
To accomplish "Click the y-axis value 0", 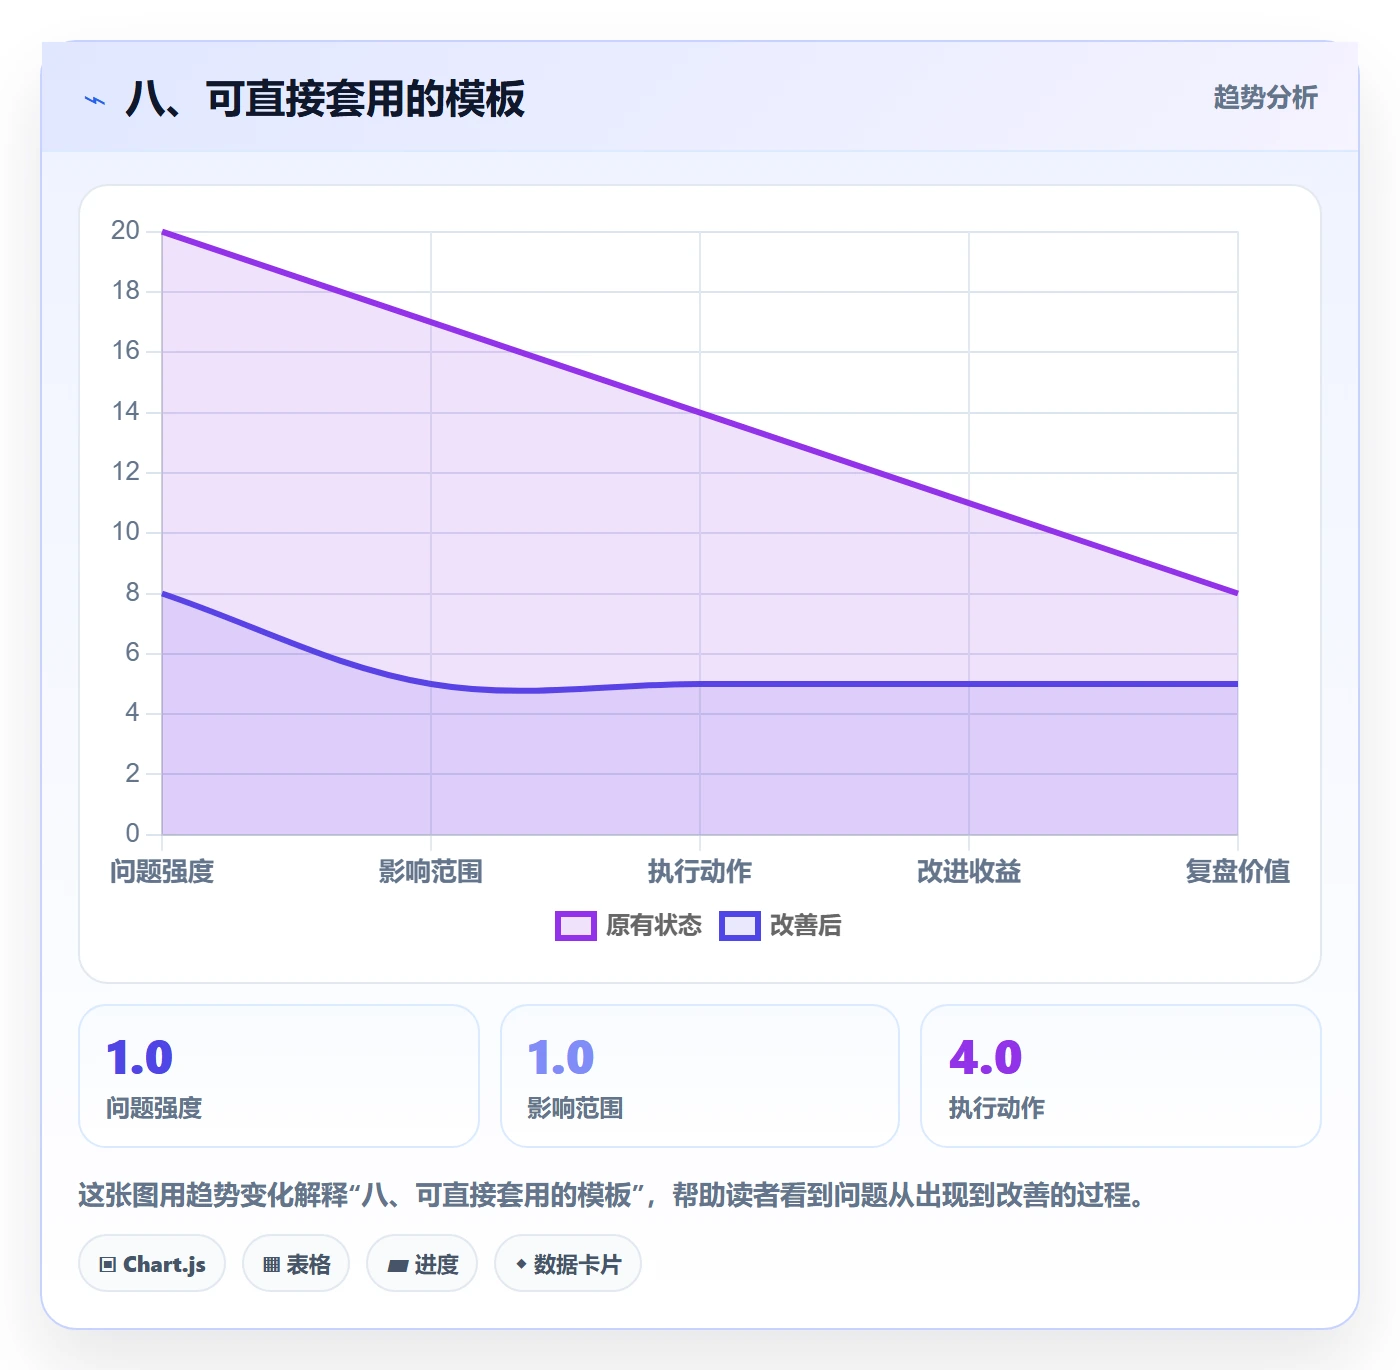I will pos(132,834).
